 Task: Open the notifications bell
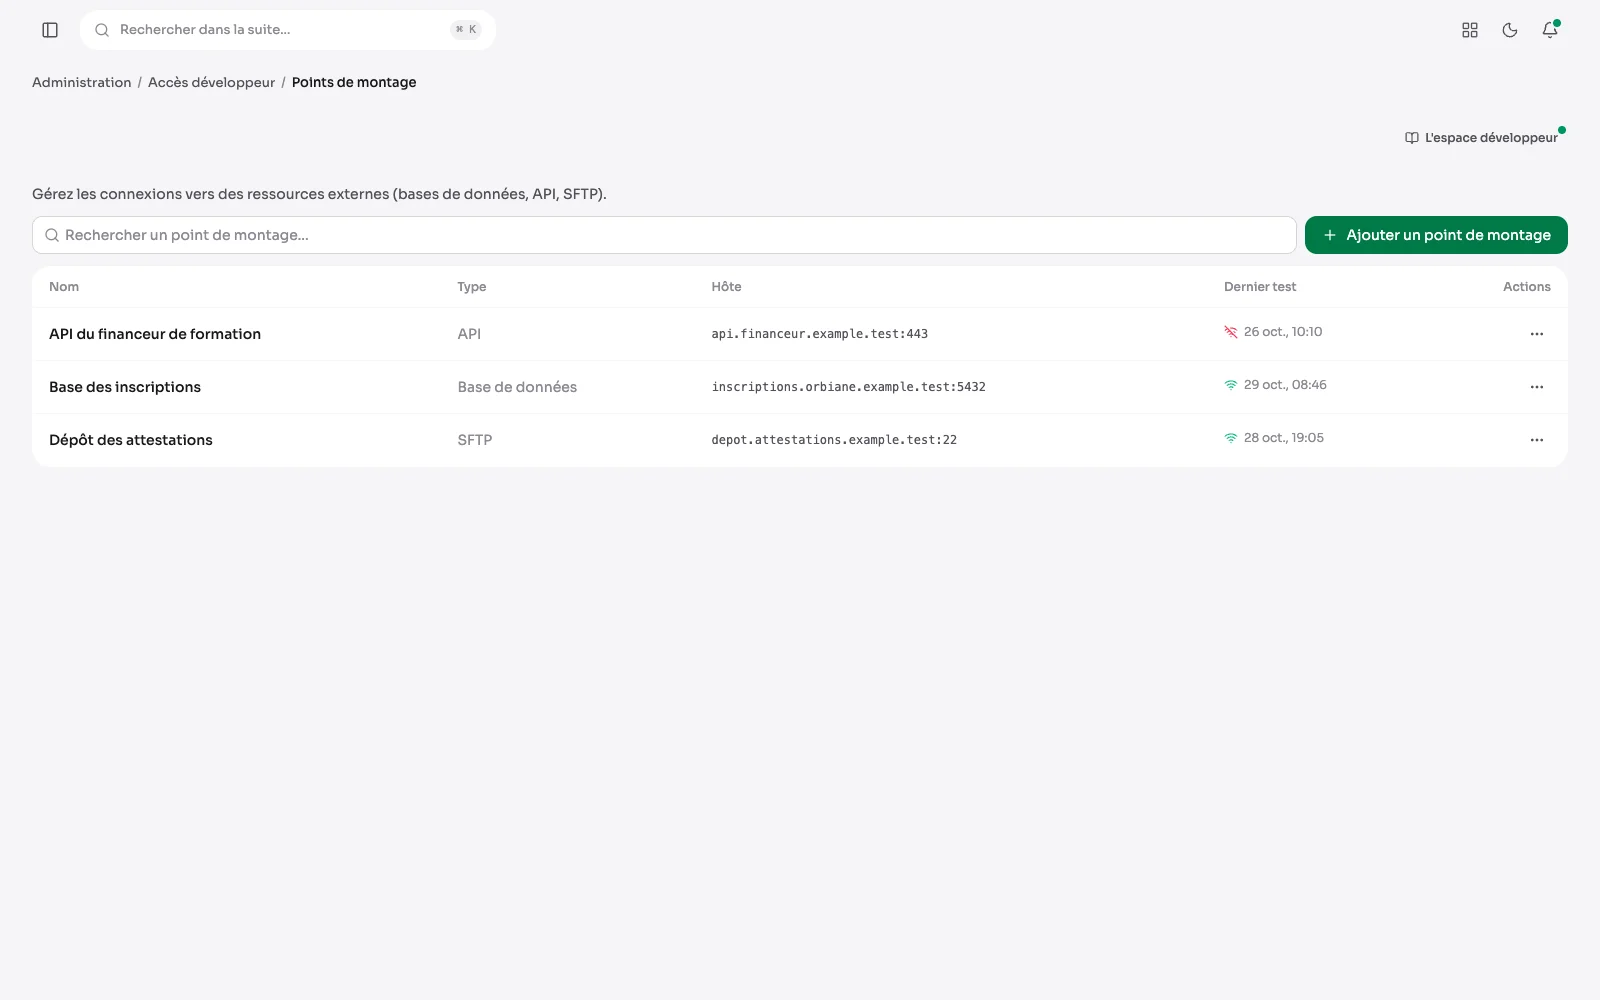(x=1550, y=30)
